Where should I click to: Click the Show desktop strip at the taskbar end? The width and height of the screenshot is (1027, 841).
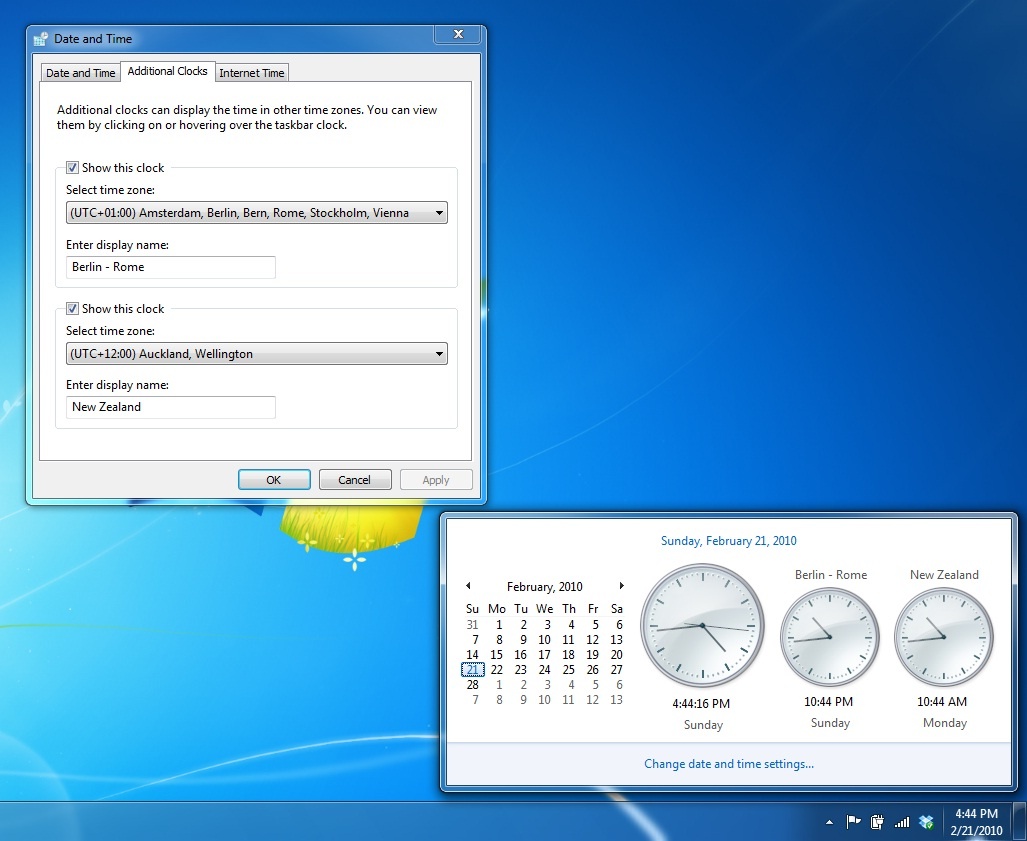pos(1019,821)
